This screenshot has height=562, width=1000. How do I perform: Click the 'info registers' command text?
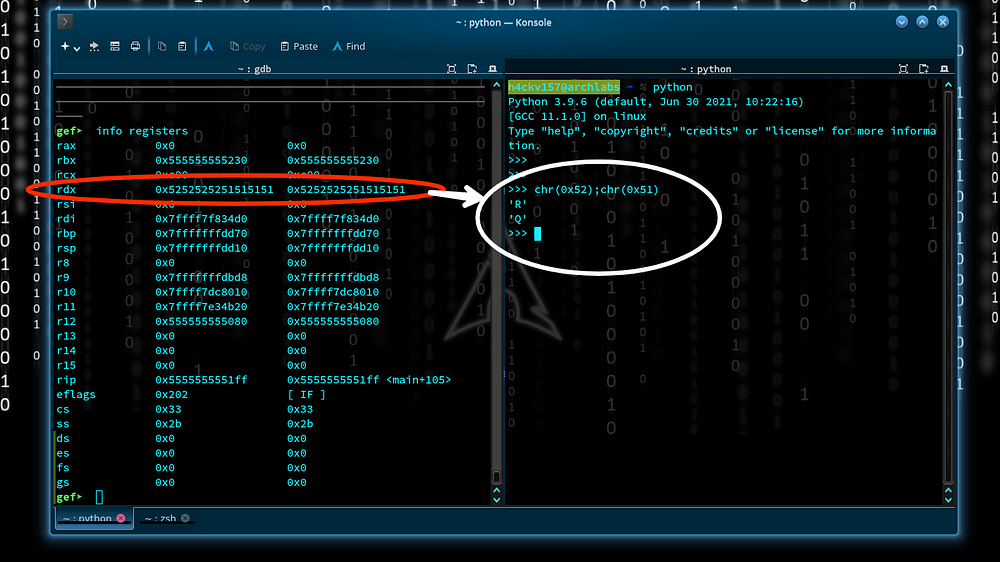click(142, 131)
